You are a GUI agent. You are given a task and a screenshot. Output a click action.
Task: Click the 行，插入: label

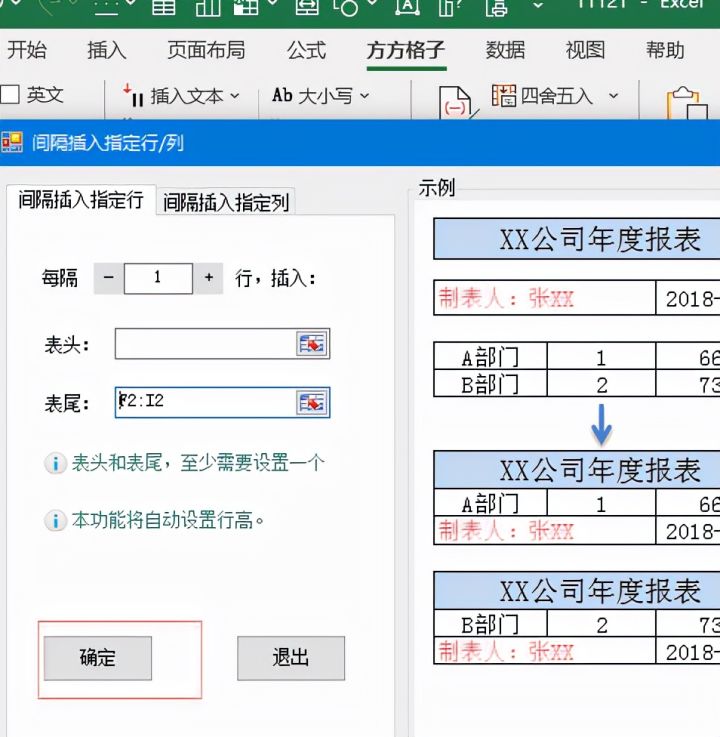point(275,279)
